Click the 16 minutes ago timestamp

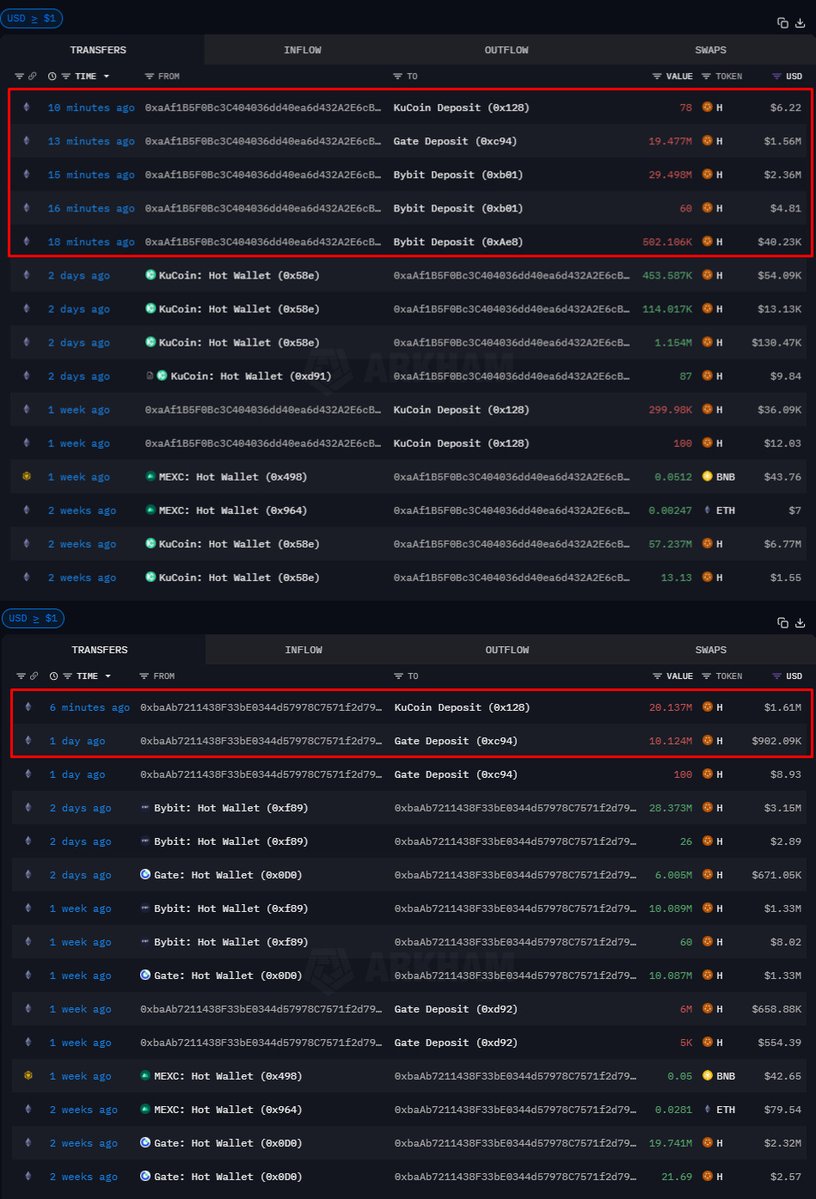click(x=91, y=208)
